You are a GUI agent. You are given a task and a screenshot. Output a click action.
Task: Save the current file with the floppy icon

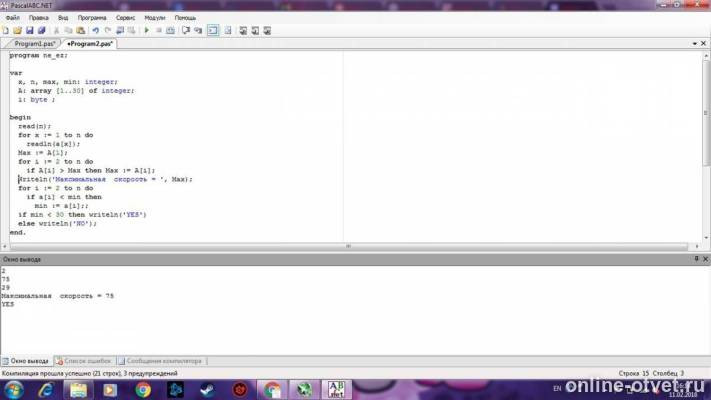pyautogui.click(x=29, y=30)
